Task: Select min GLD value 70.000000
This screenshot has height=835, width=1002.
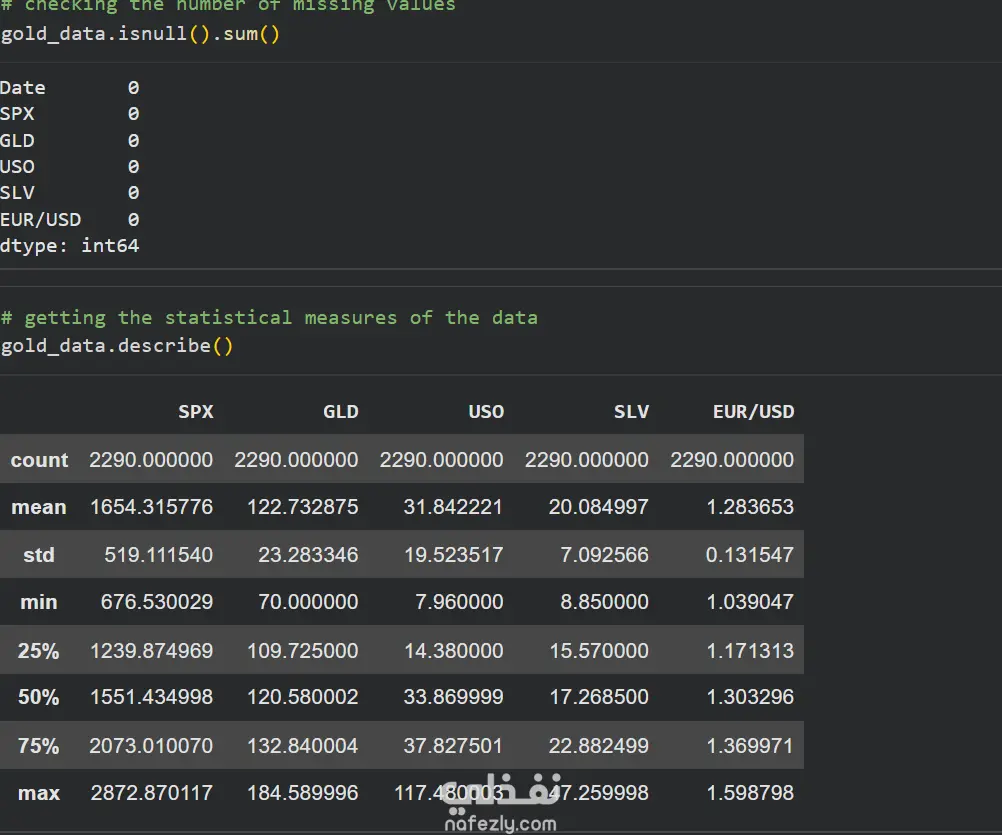Action: click(308, 602)
